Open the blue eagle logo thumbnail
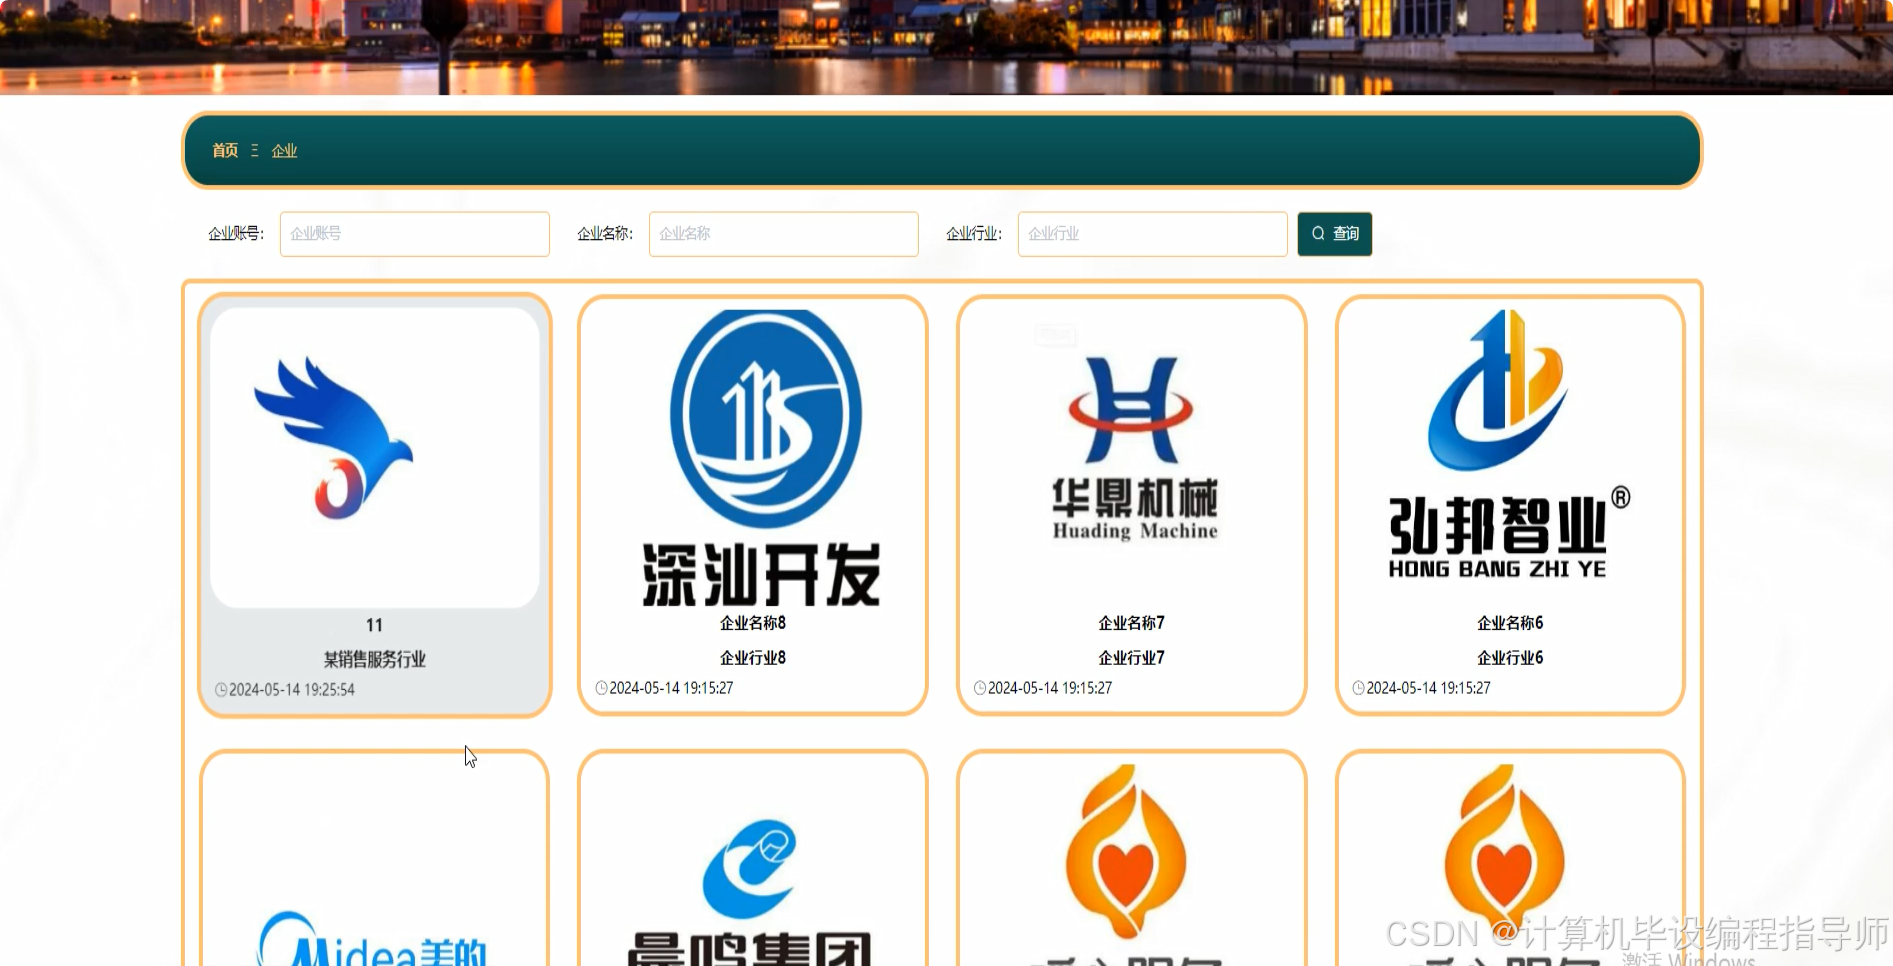The width and height of the screenshot is (1893, 966). coord(375,457)
